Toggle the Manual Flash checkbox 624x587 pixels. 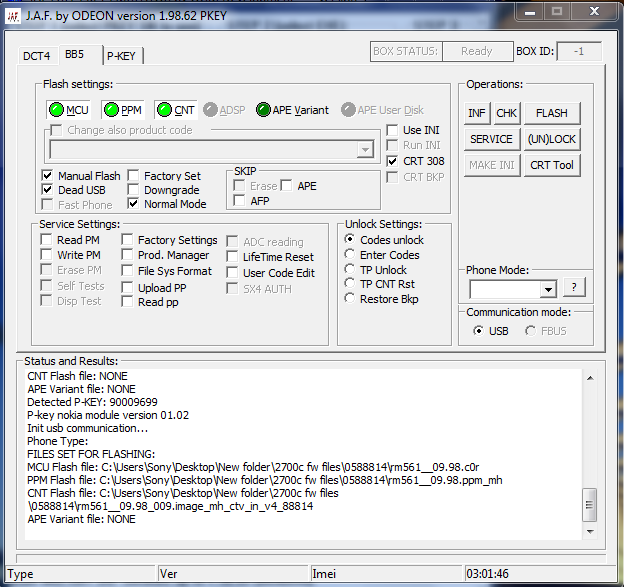click(47, 176)
